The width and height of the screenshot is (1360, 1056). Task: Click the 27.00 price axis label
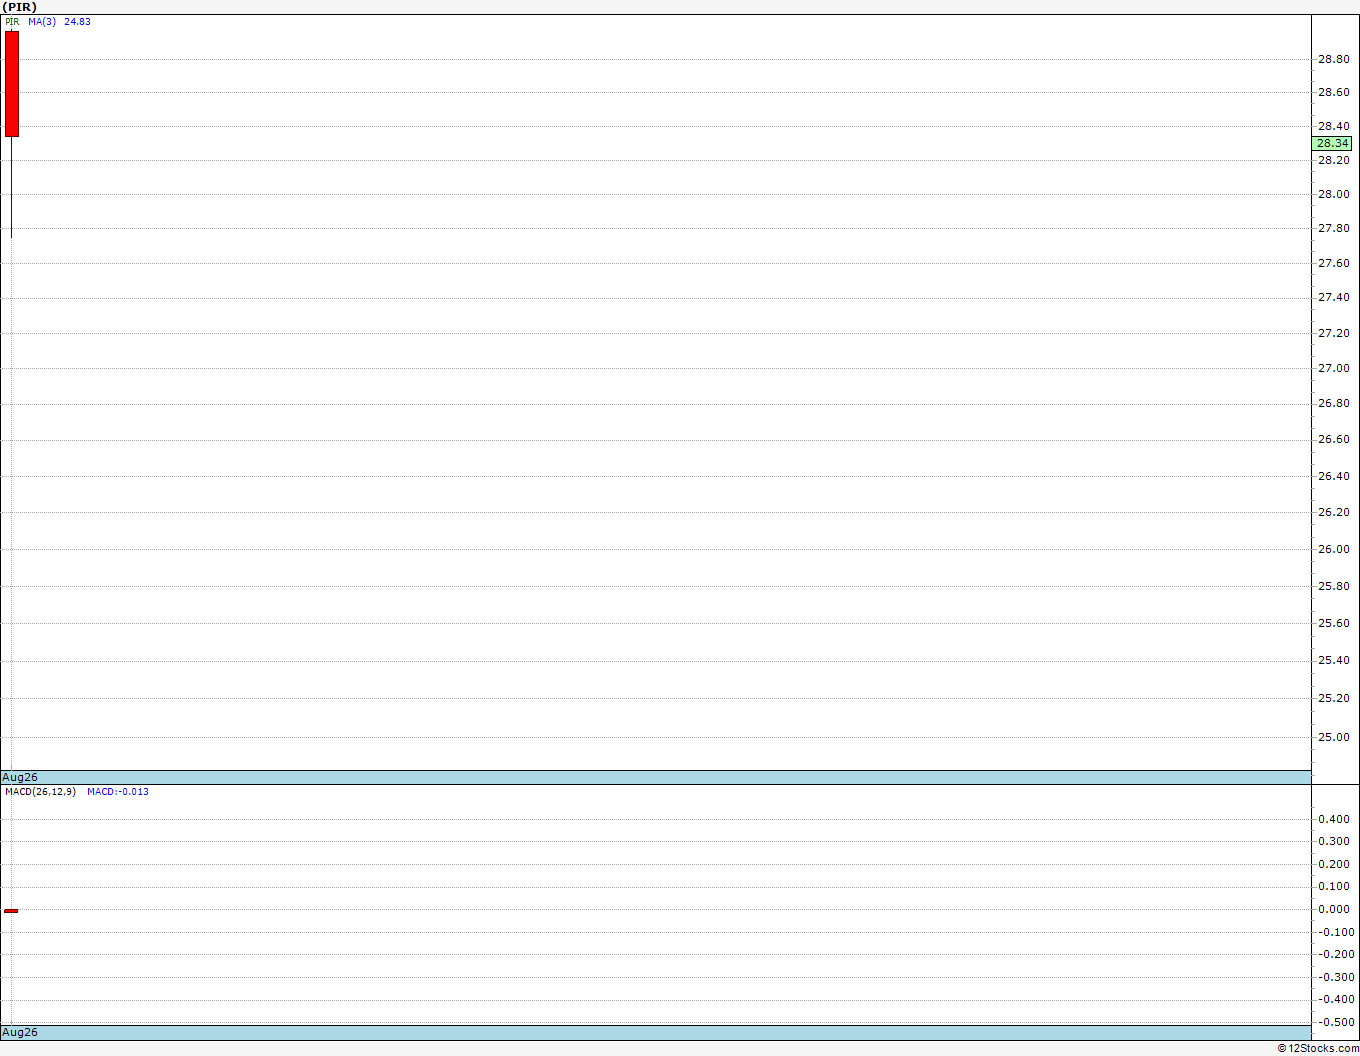[x=1333, y=368]
